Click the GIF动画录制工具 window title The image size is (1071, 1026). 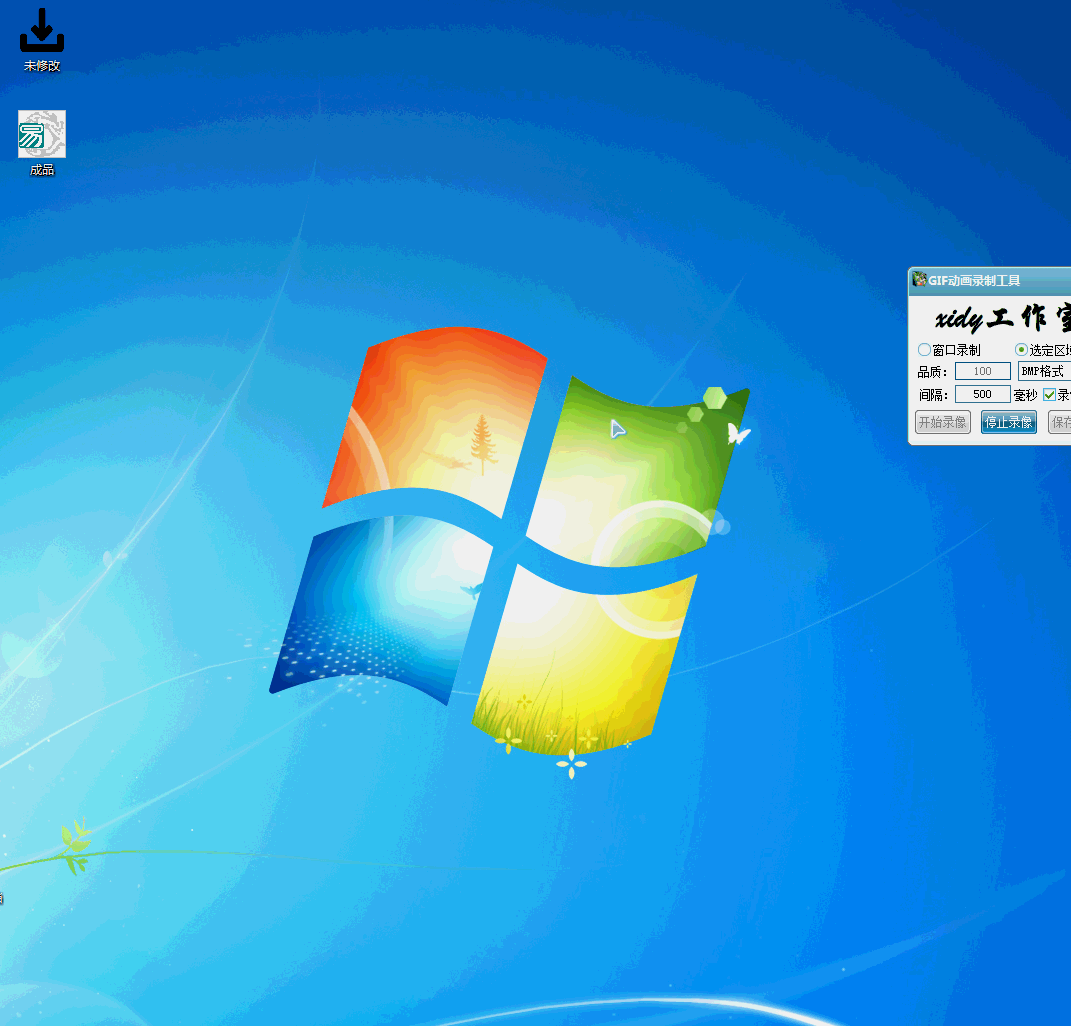click(974, 280)
